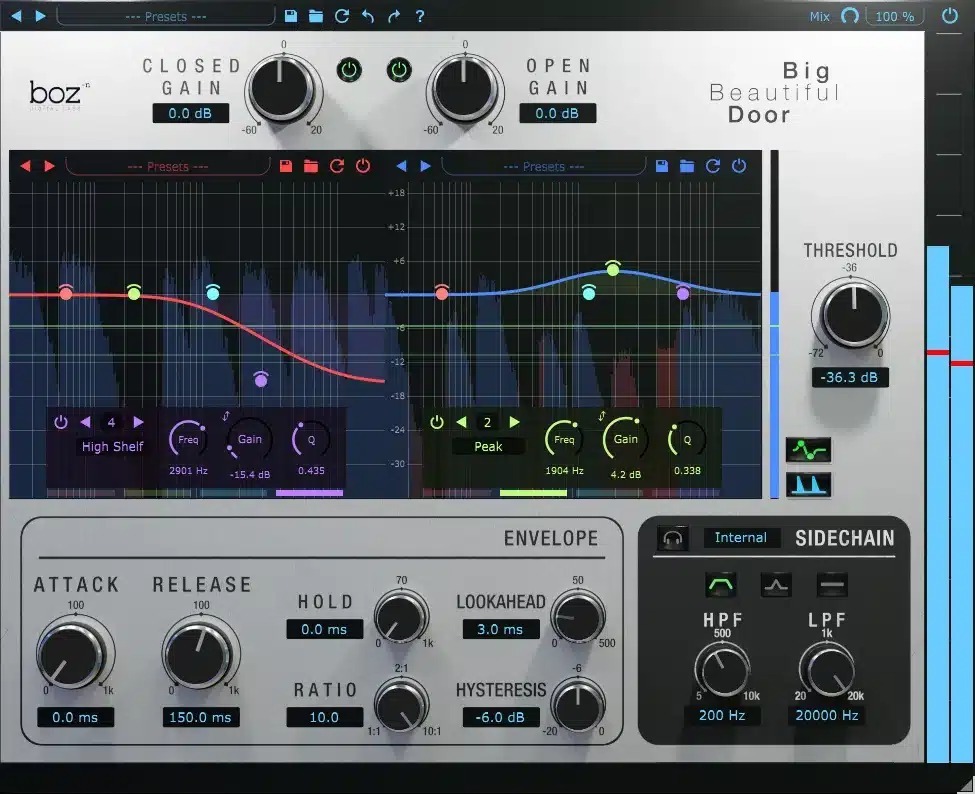The width and height of the screenshot is (975, 794).
Task: Click the Attack 0.0 ms value field
Action: coord(76,717)
